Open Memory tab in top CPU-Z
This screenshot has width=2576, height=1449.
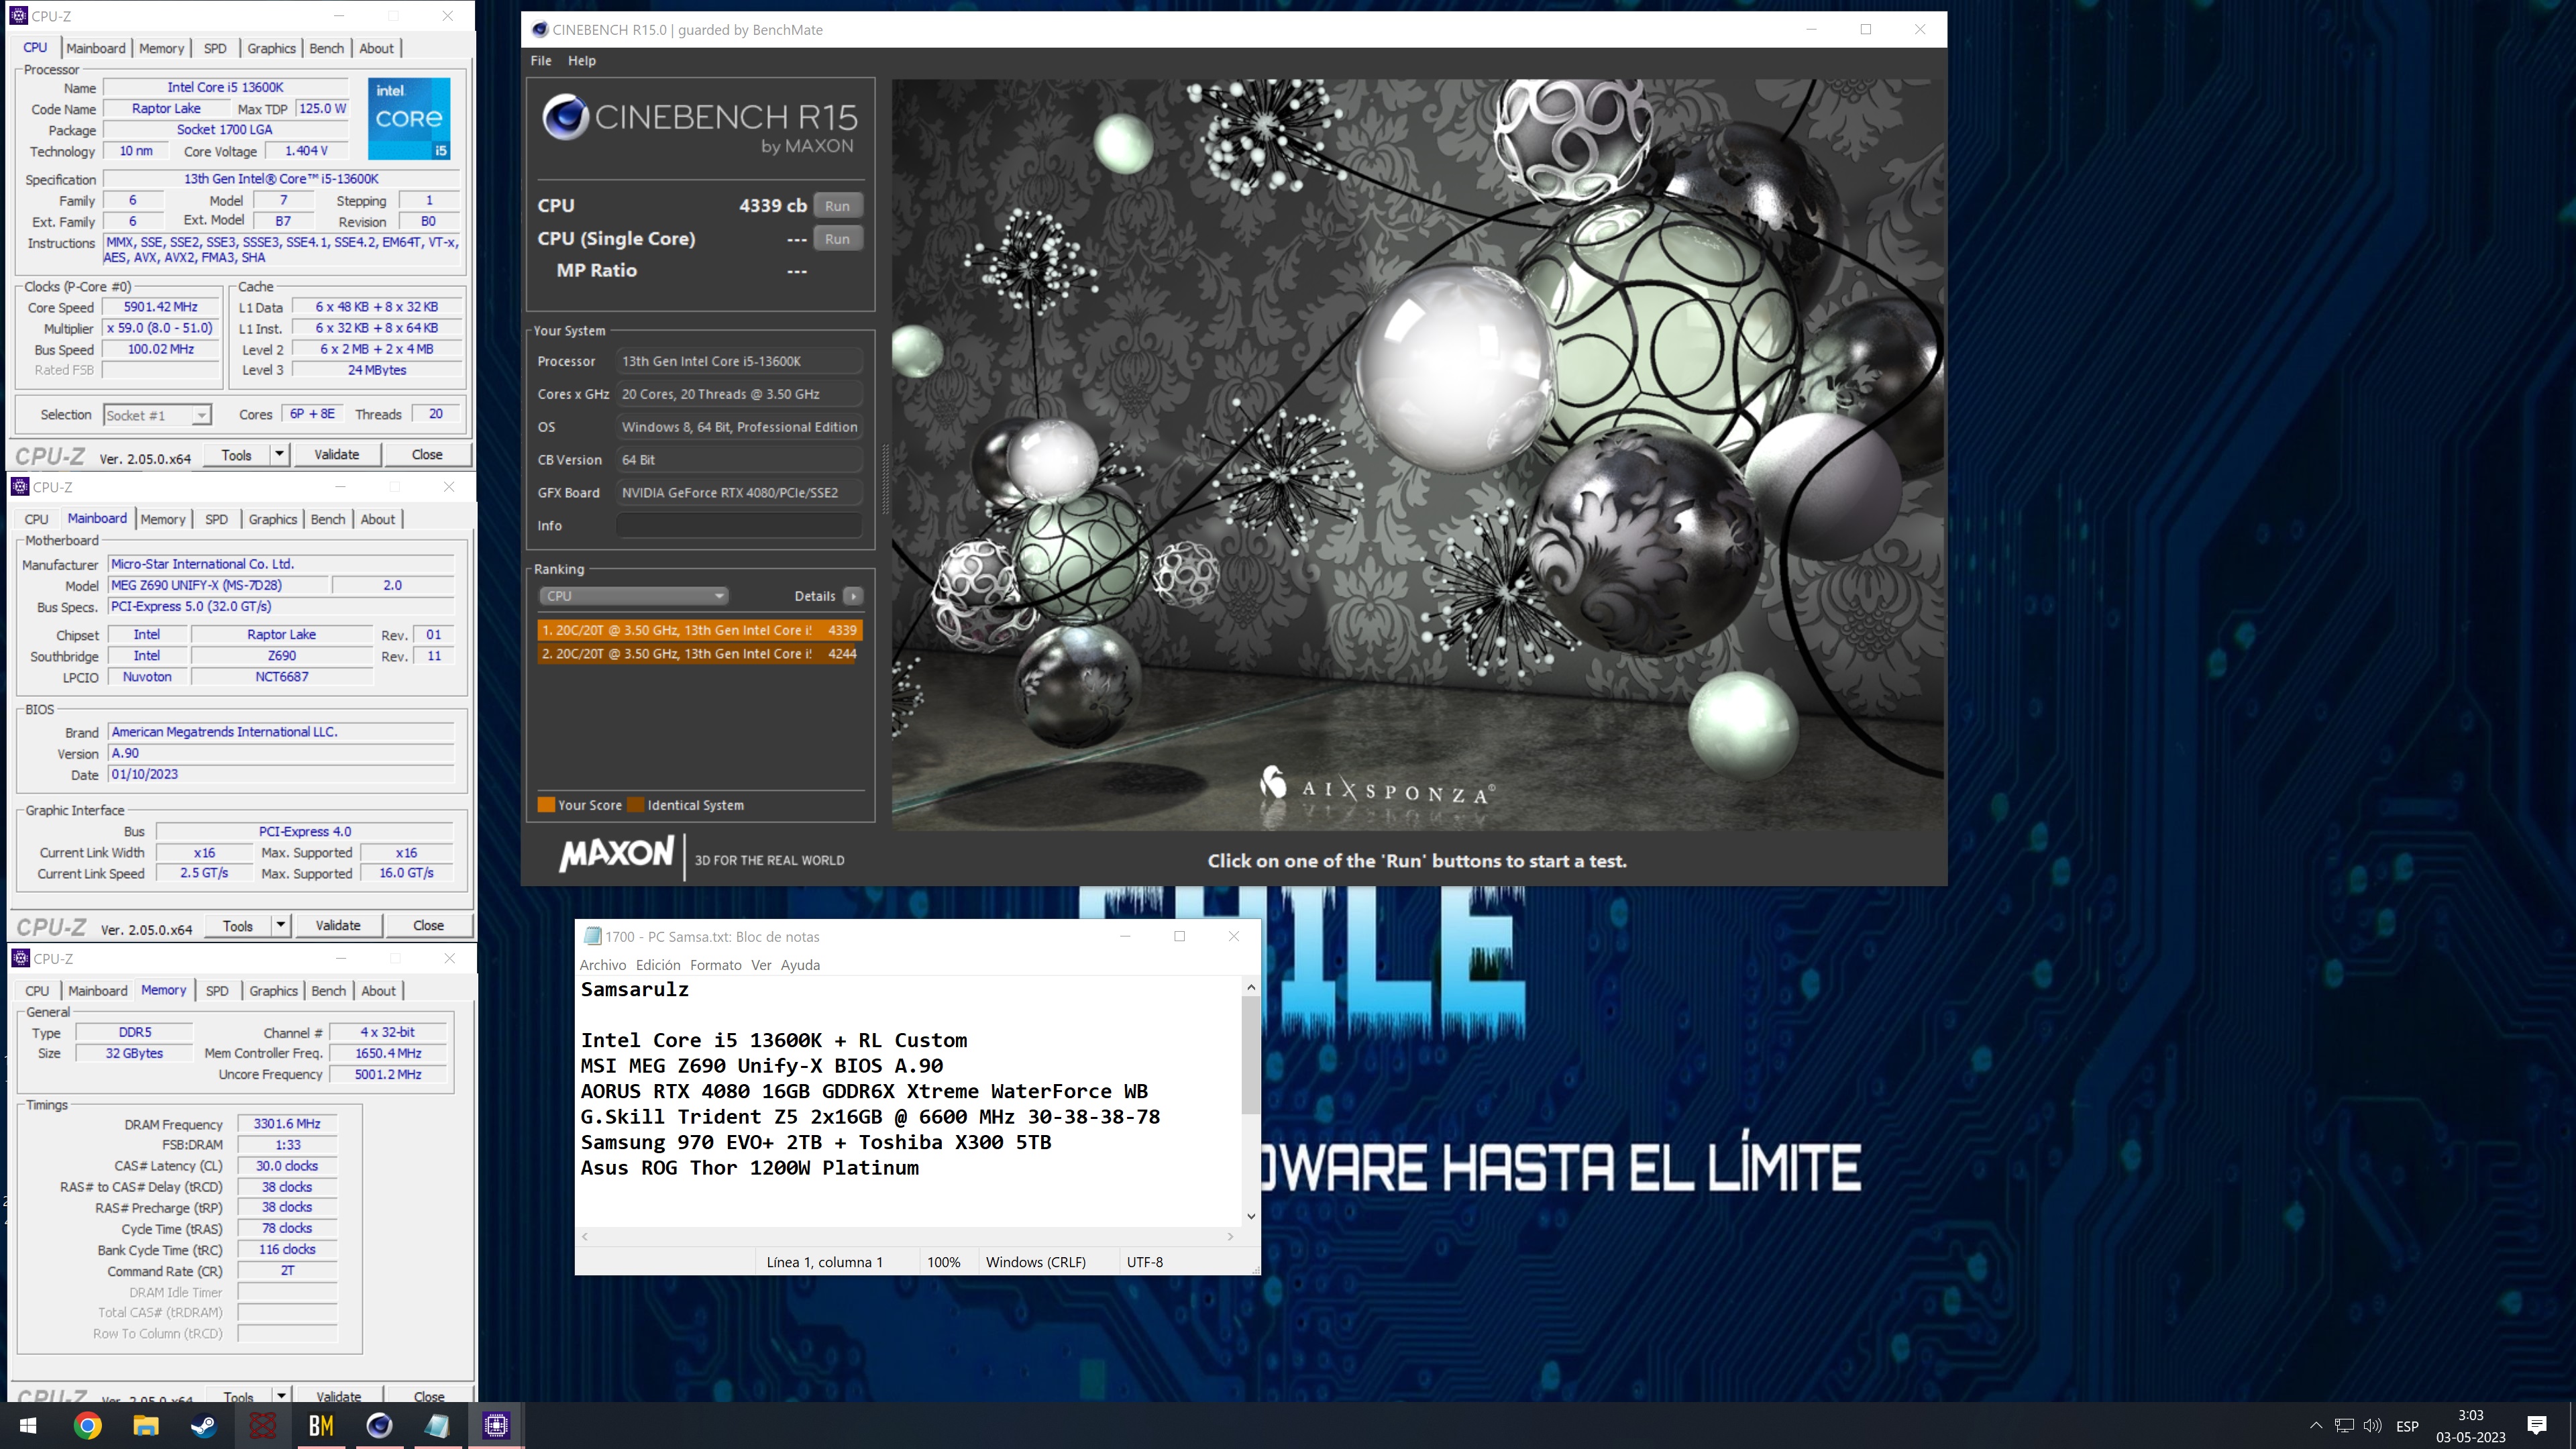tap(161, 48)
